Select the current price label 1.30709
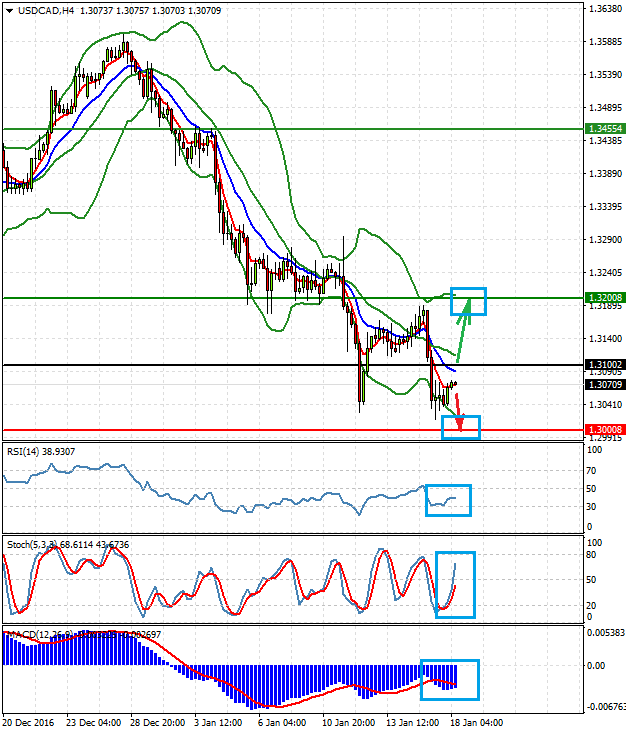 (605, 385)
